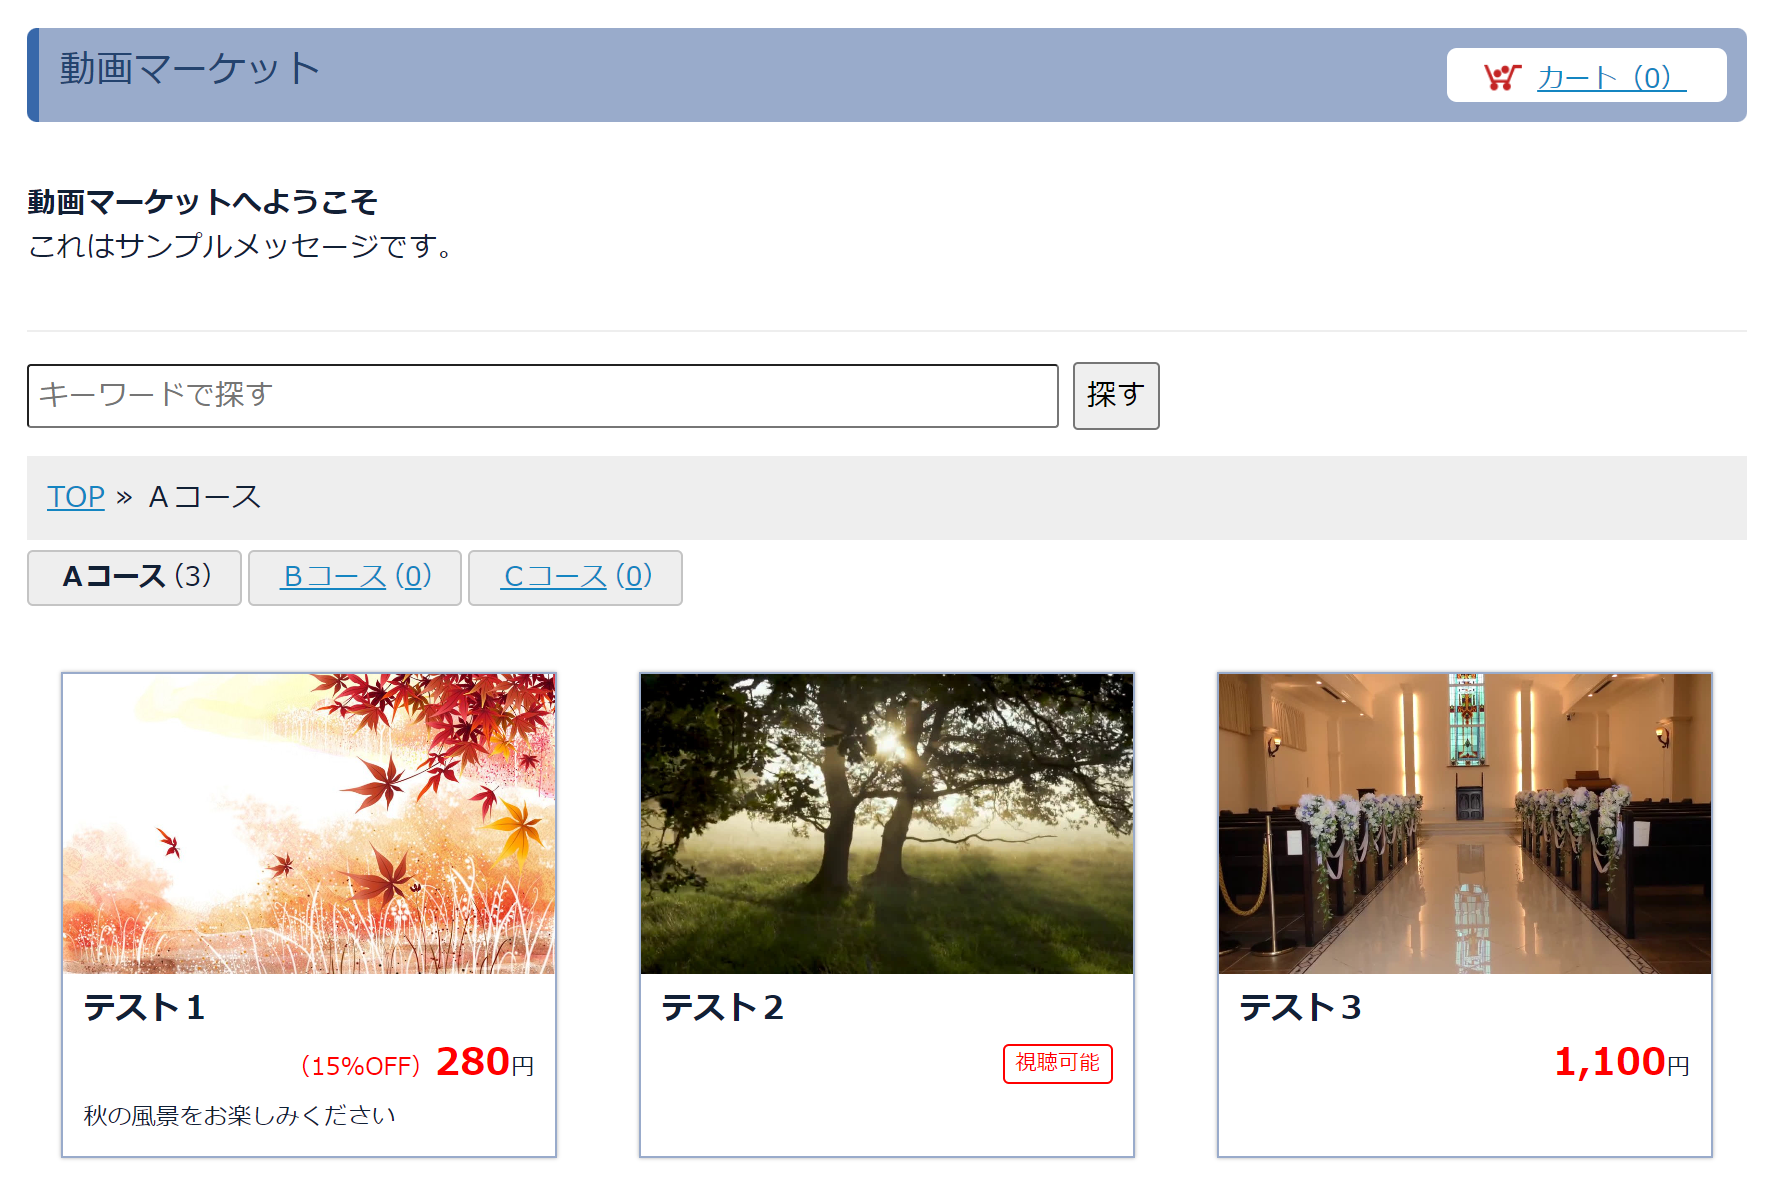Click the 動画マーケット site title

pos(189,69)
